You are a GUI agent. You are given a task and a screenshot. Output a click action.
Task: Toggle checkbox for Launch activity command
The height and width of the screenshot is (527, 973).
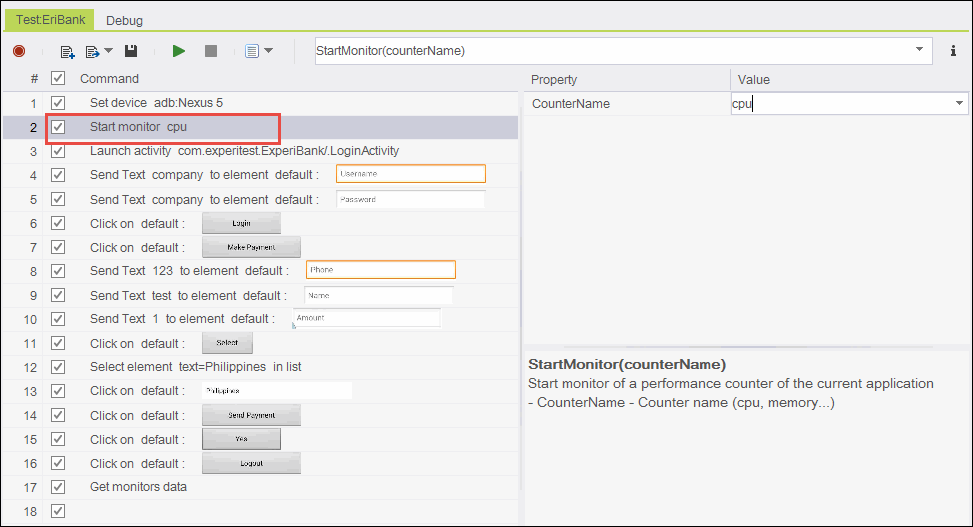point(58,151)
